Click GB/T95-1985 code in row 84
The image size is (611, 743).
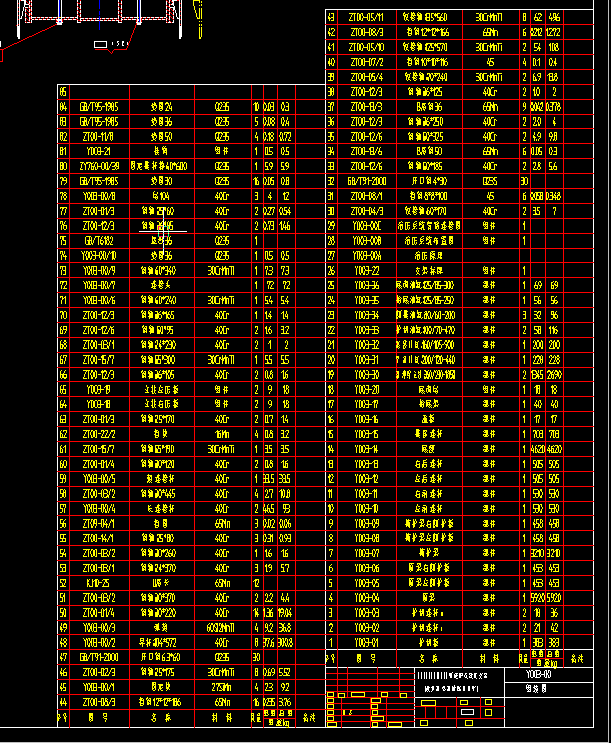pos(99,107)
